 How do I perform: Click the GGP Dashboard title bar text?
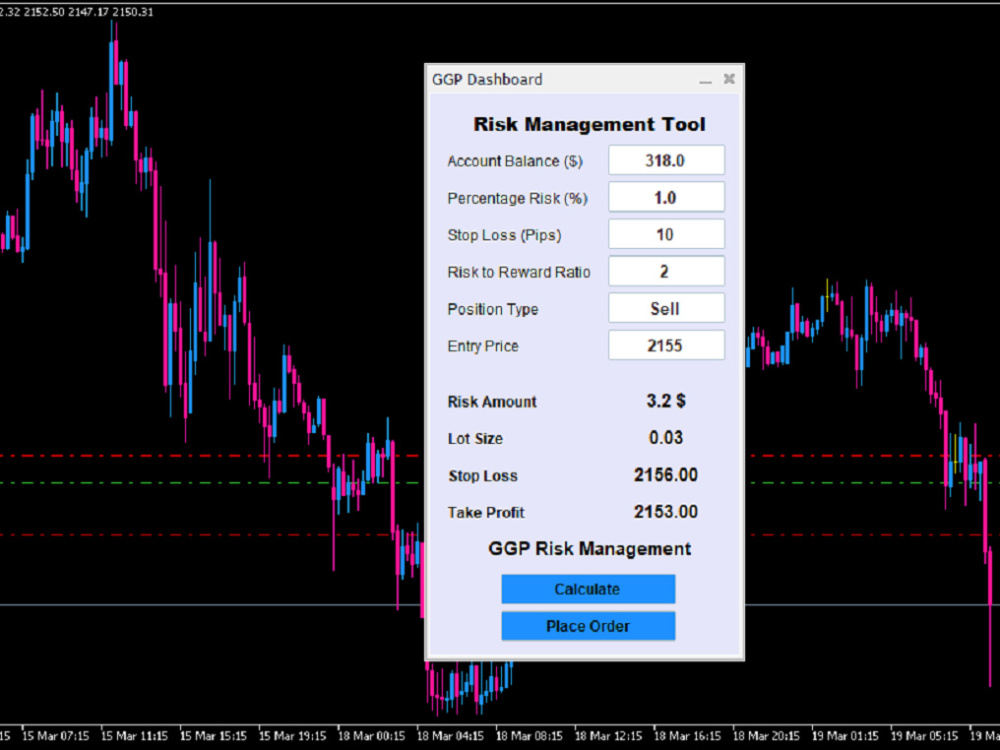point(487,80)
